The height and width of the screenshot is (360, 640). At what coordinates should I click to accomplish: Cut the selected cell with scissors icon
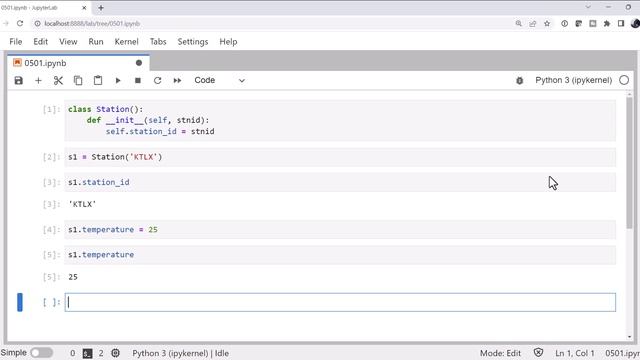58,80
